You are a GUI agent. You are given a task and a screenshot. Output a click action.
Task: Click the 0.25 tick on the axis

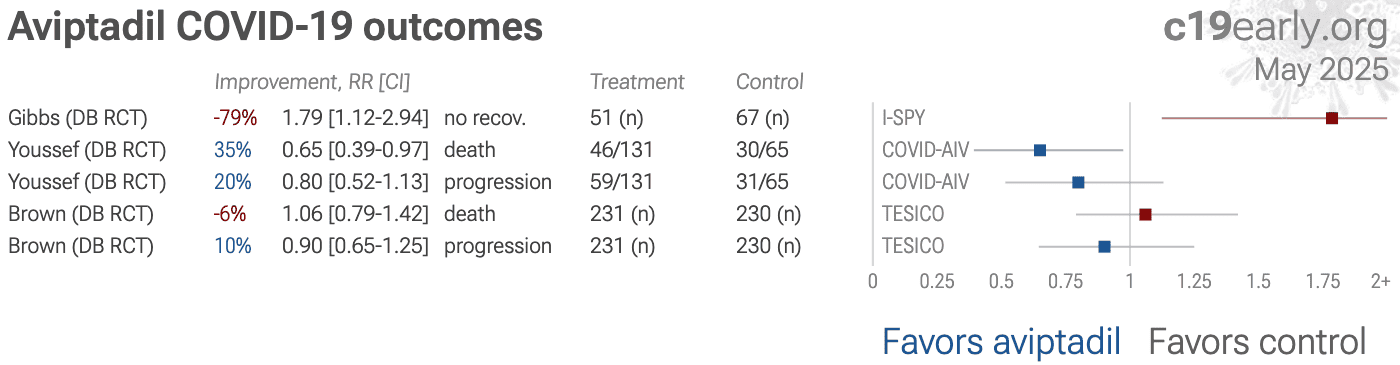coord(937,281)
